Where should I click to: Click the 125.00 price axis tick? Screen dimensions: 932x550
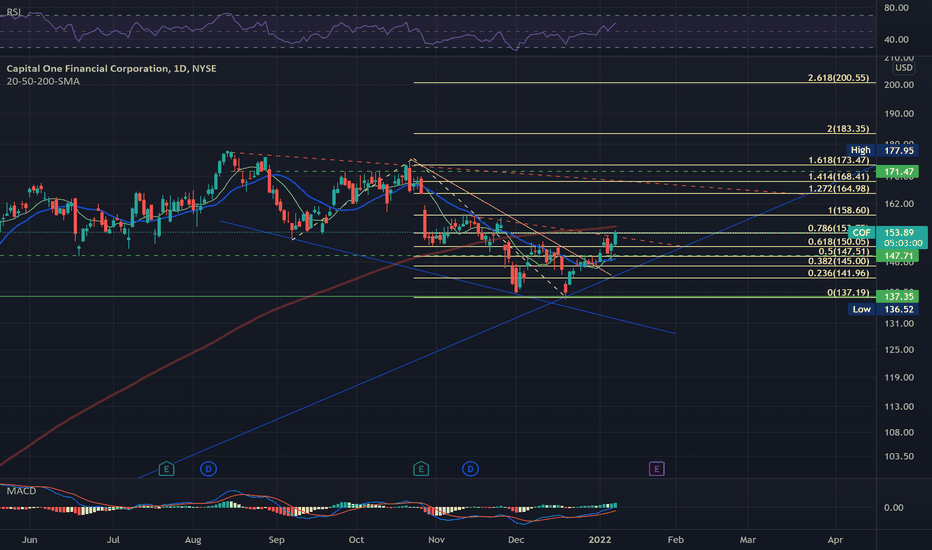tap(899, 350)
